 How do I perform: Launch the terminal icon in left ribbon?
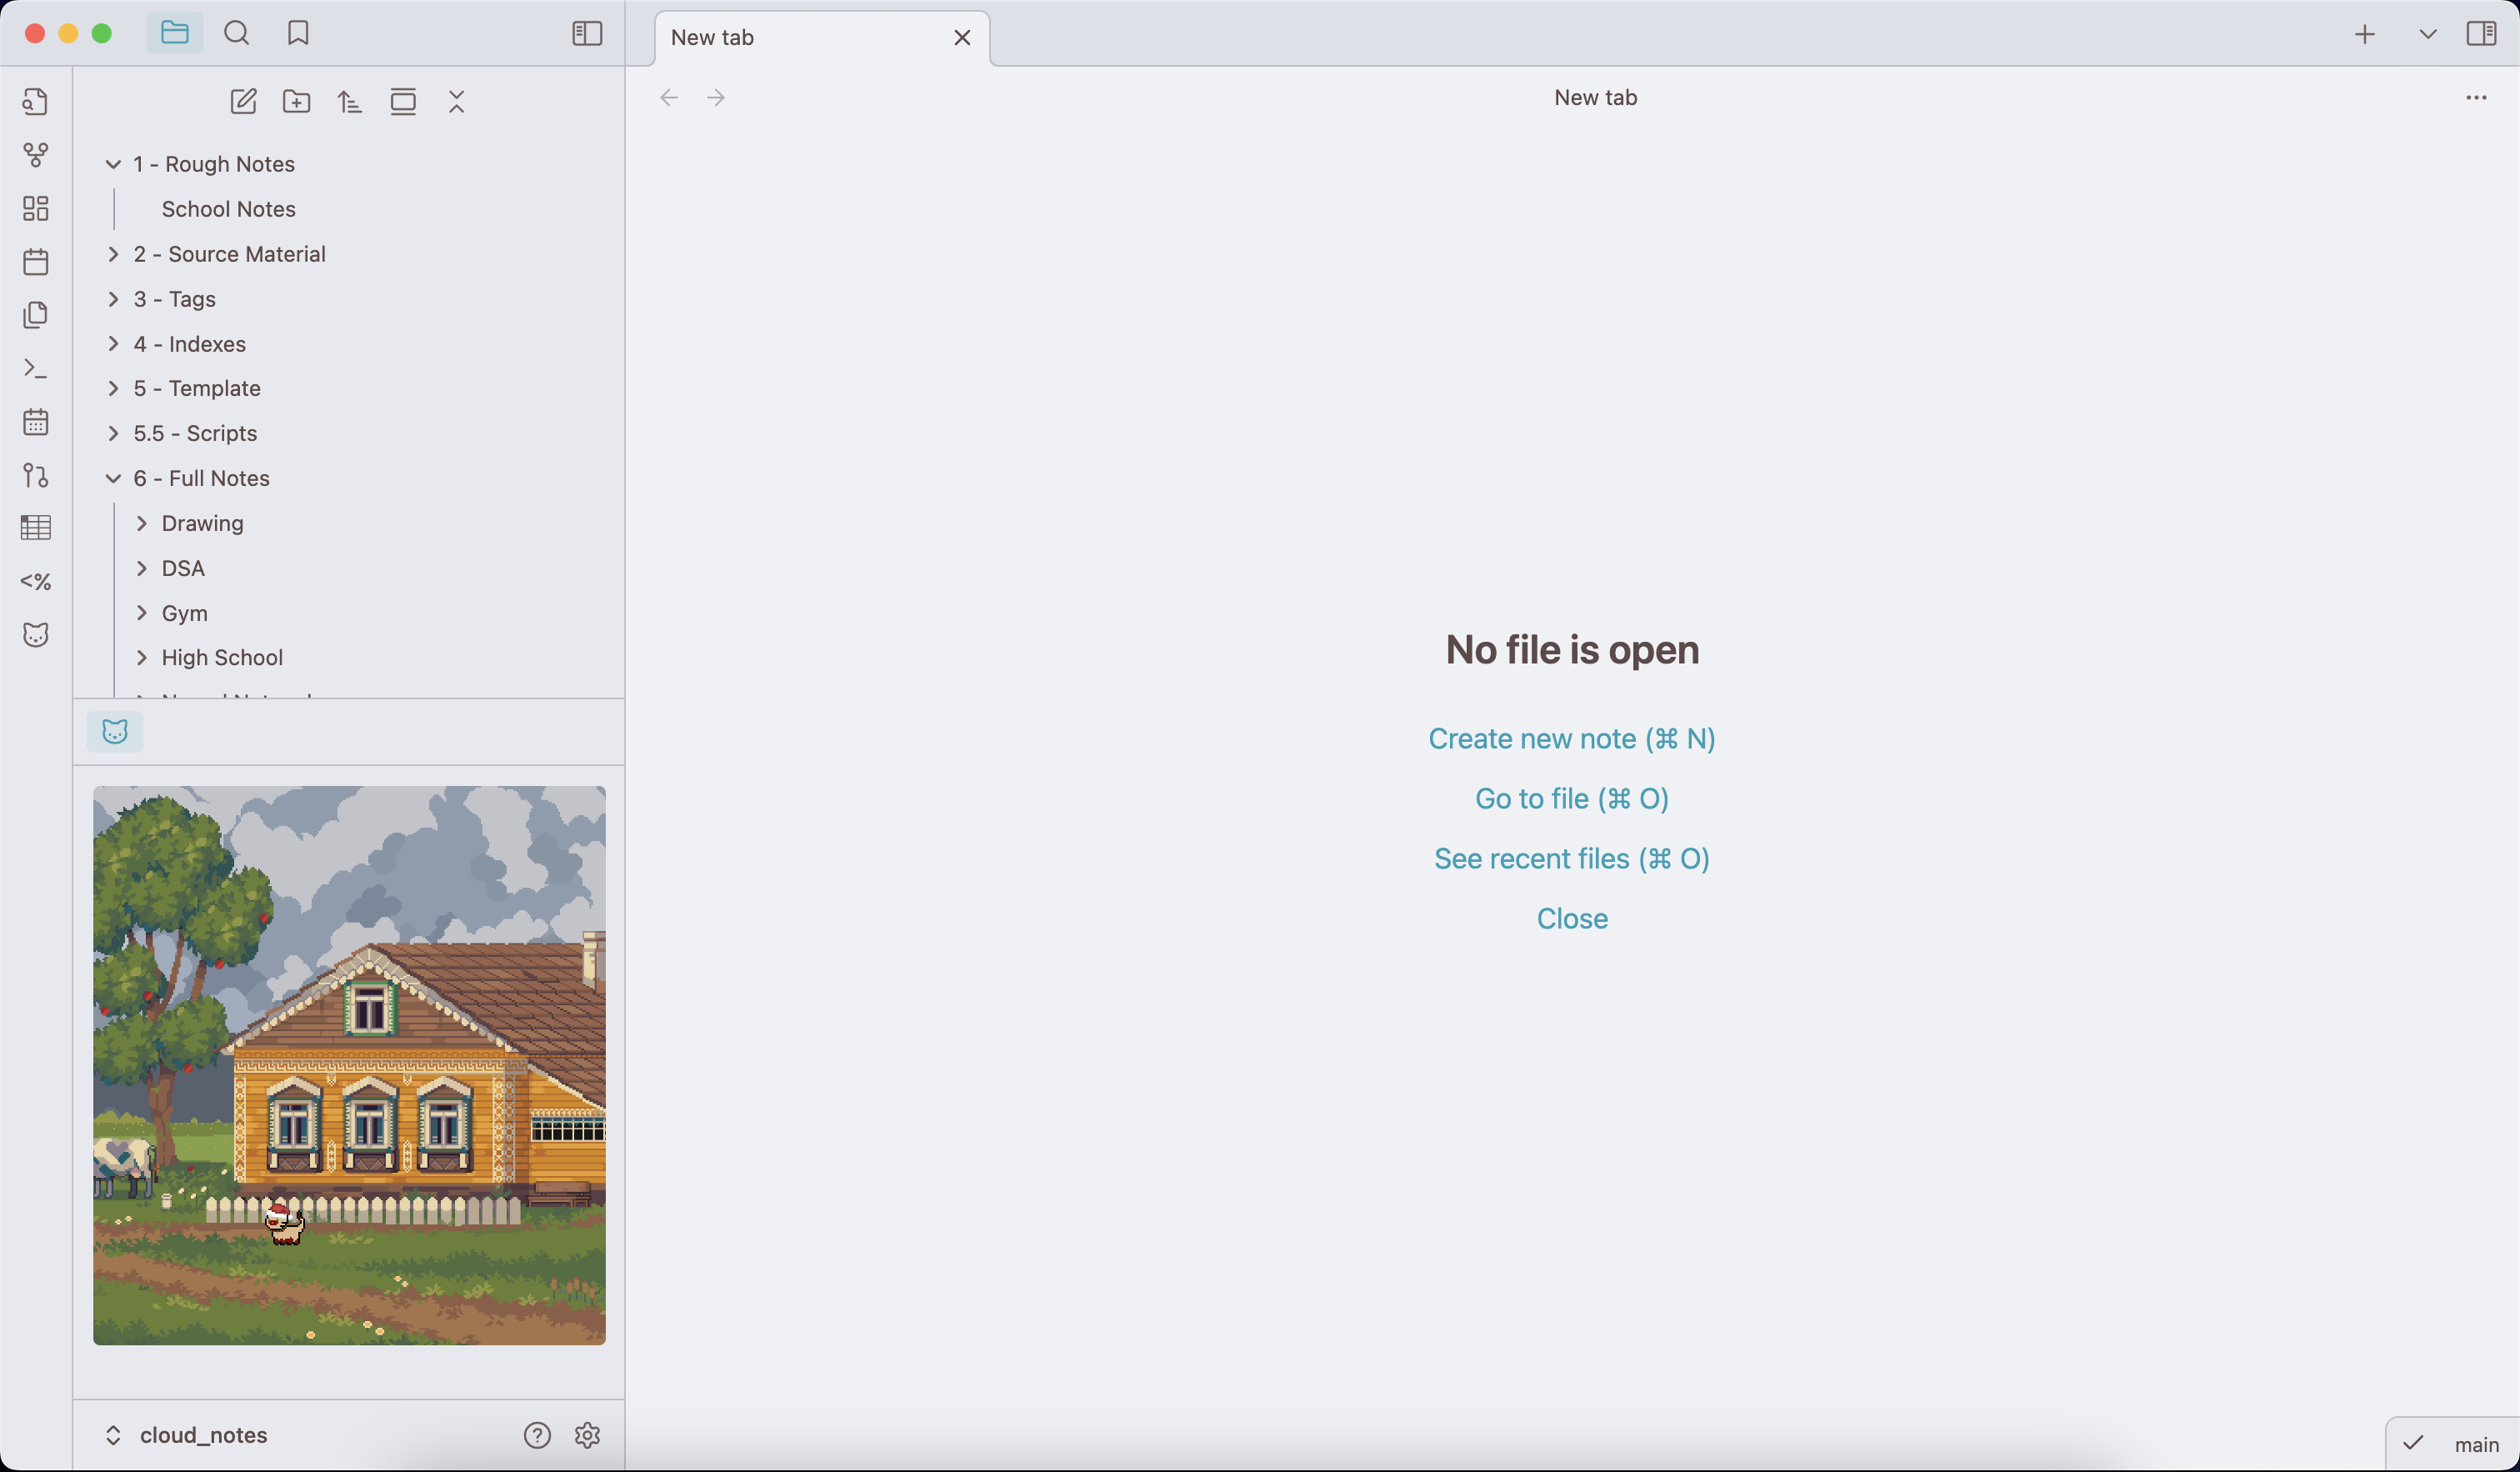point(36,368)
